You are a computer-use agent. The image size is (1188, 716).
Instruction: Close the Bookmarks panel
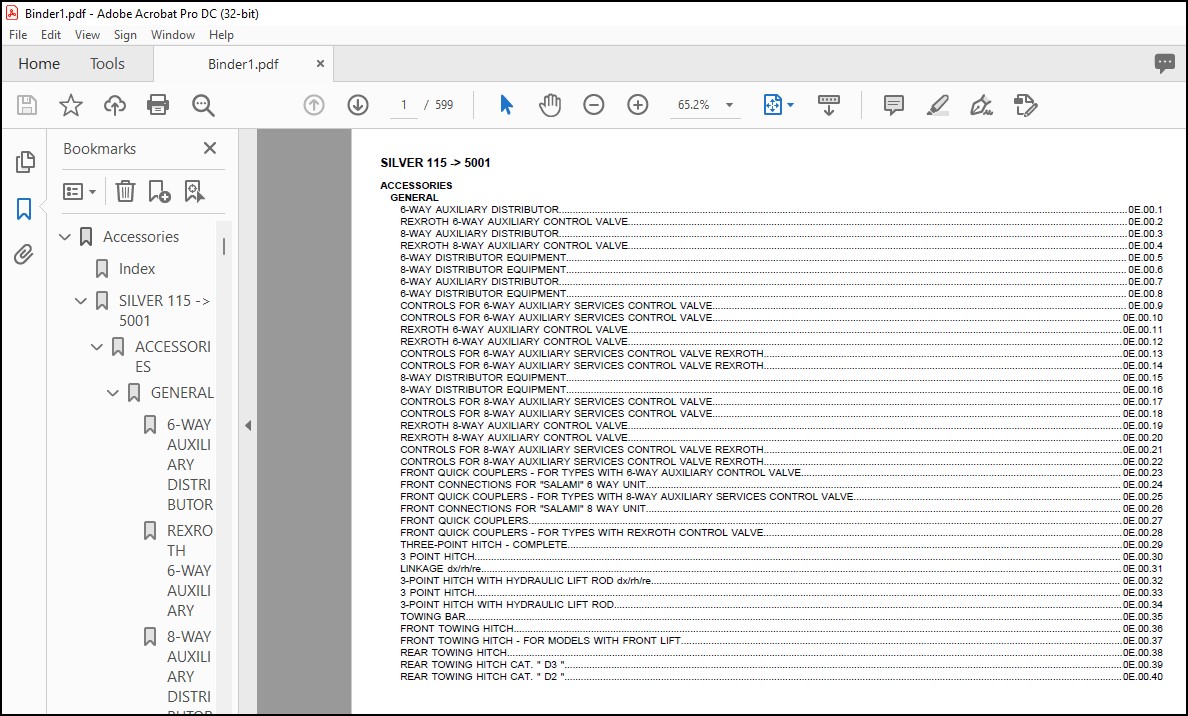[x=210, y=149]
